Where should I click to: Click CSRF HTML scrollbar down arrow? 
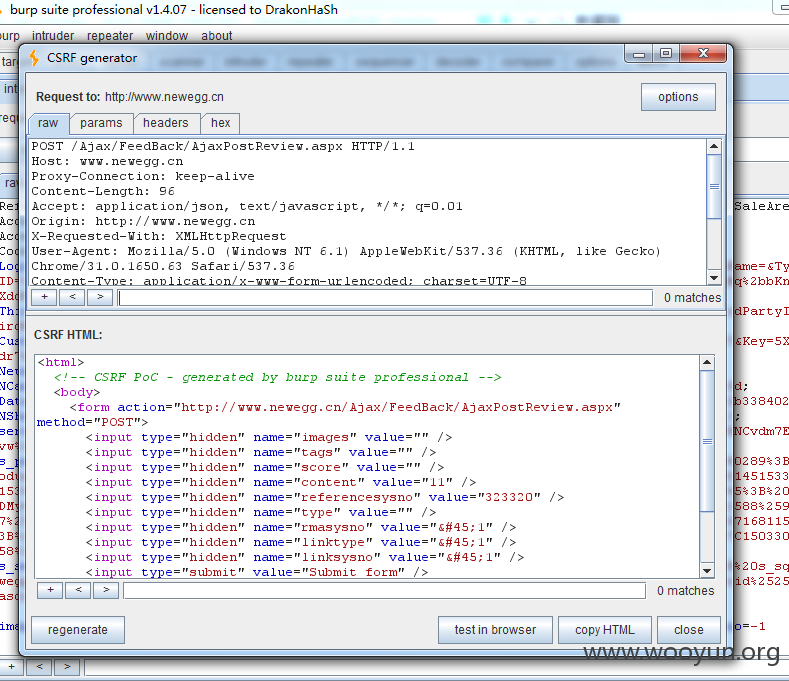tap(707, 571)
